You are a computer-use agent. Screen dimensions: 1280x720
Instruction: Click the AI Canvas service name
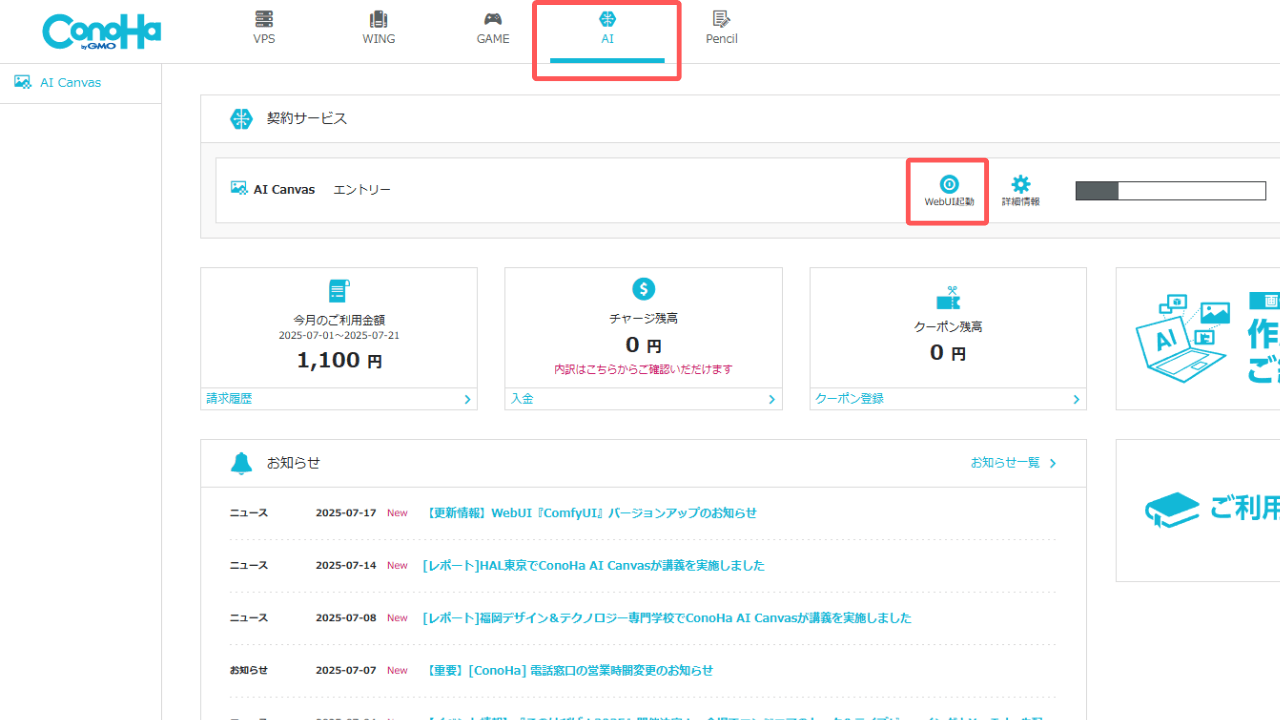tap(284, 189)
